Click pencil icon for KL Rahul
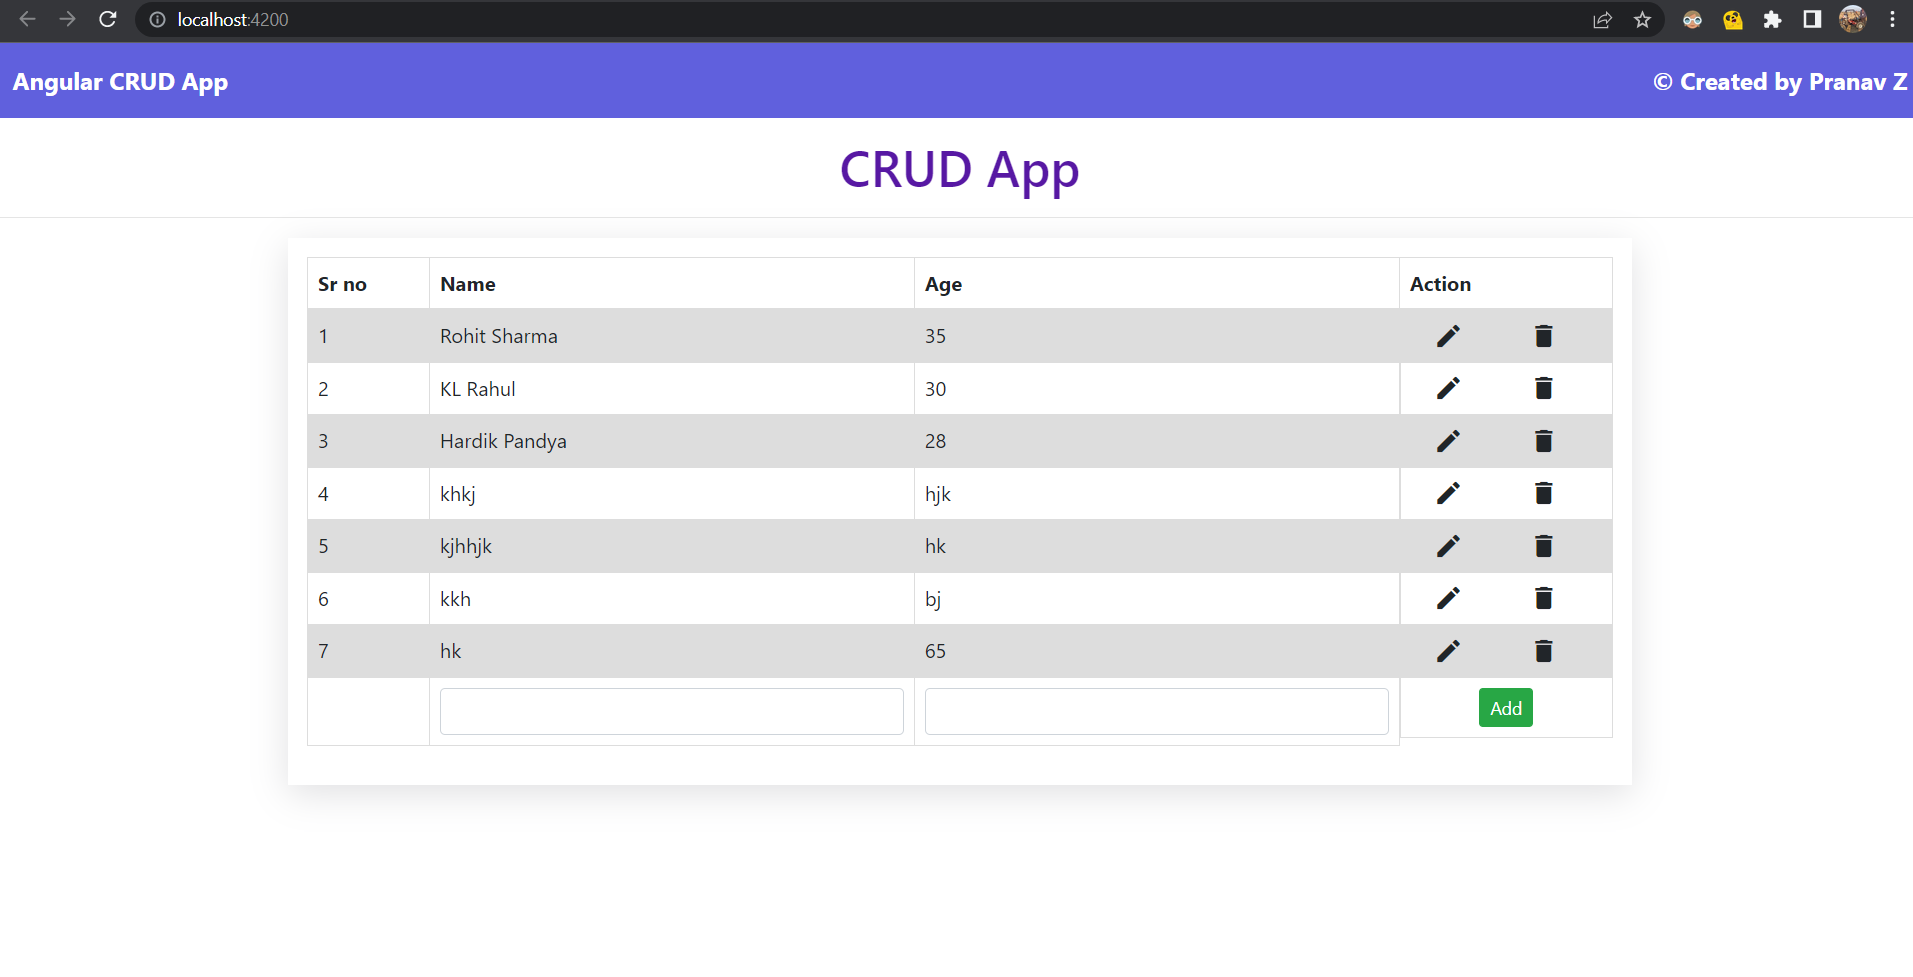Screen dimensions: 1913x977 [1447, 388]
